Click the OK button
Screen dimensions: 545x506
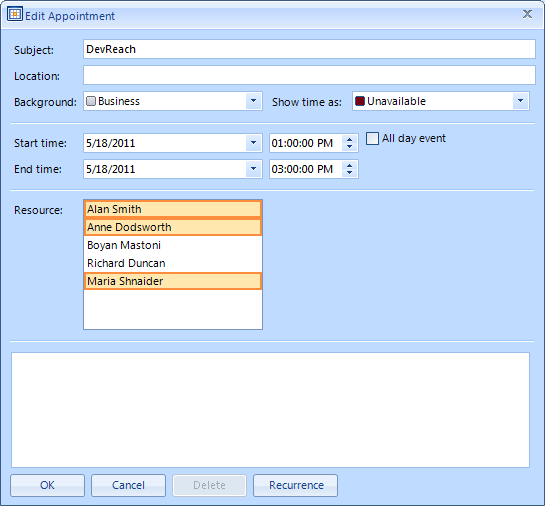[48, 485]
